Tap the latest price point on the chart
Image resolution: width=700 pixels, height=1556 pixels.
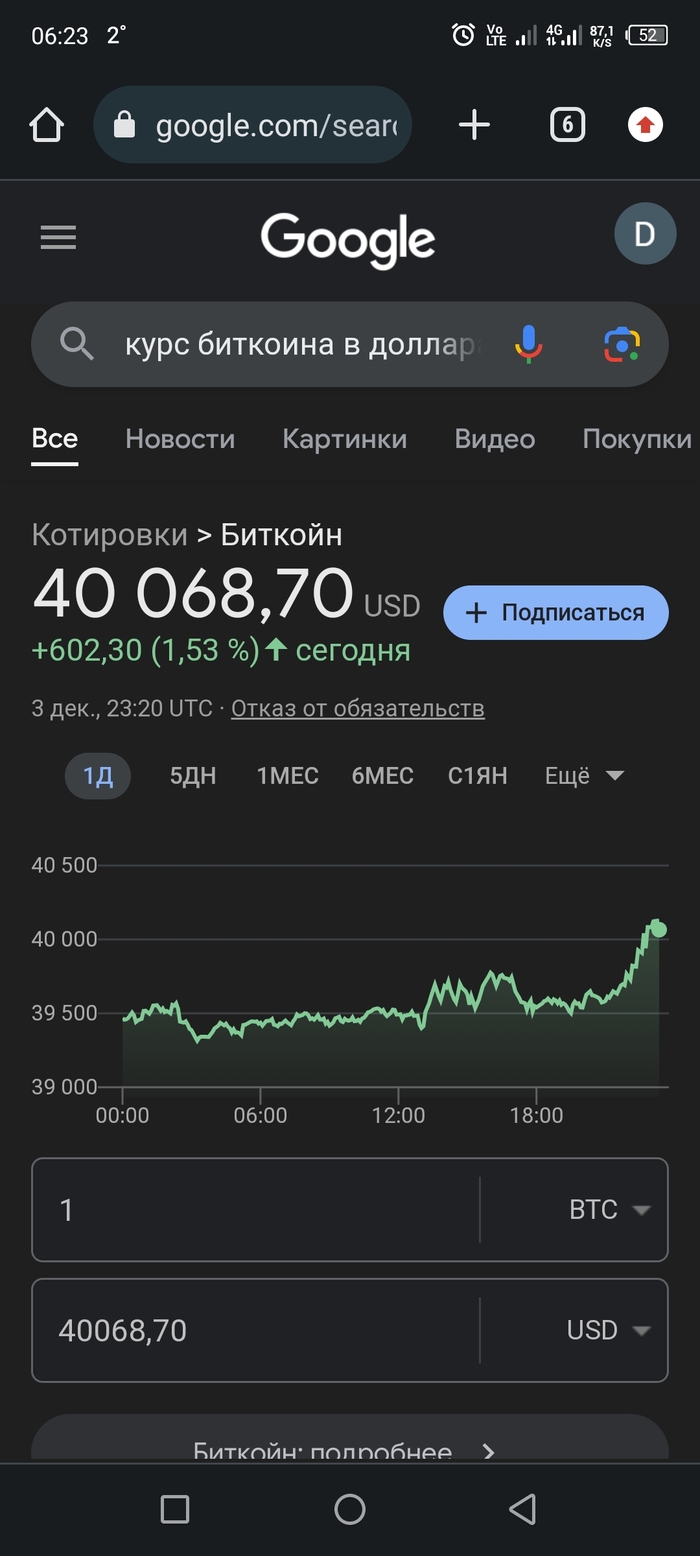tap(658, 930)
